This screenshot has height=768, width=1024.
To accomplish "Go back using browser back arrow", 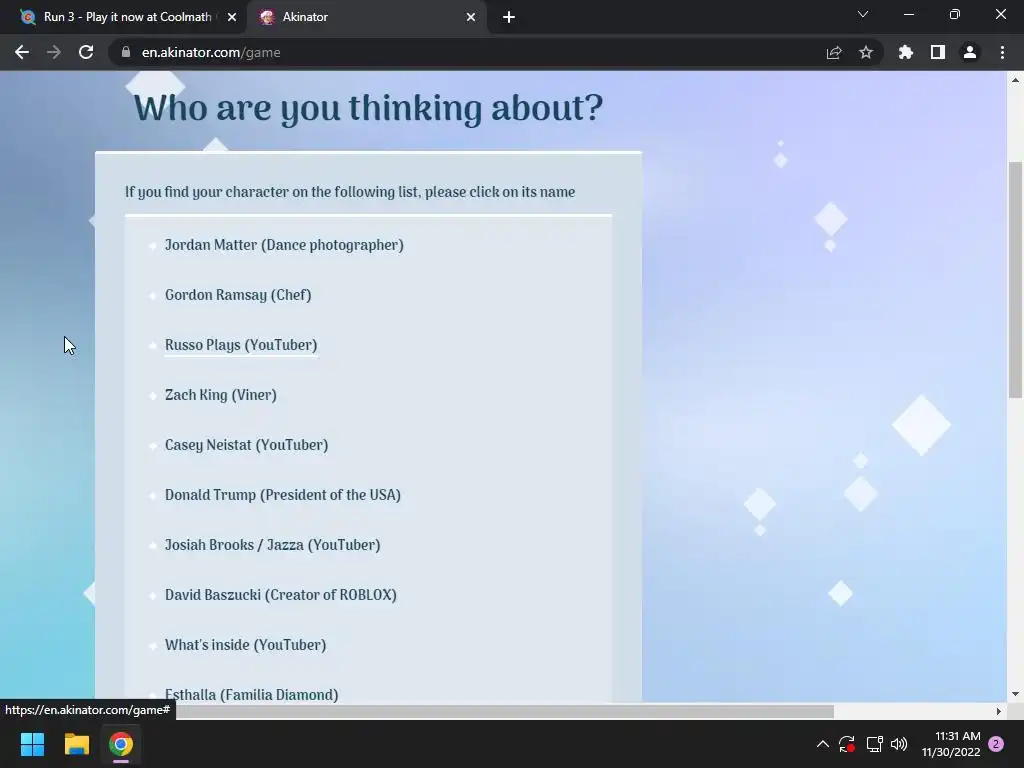I will (x=22, y=52).
